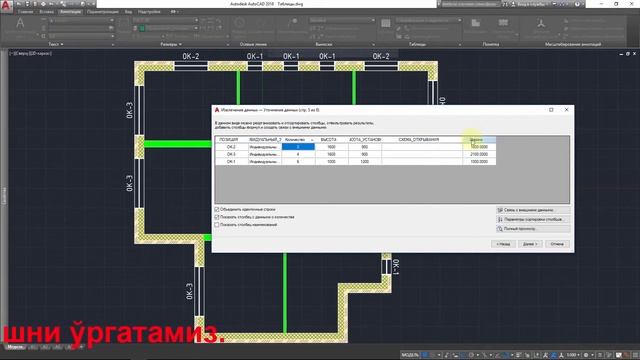Select quantity cell 4 in ОК-3 row
The width and height of the screenshot is (640, 360).
[298, 154]
